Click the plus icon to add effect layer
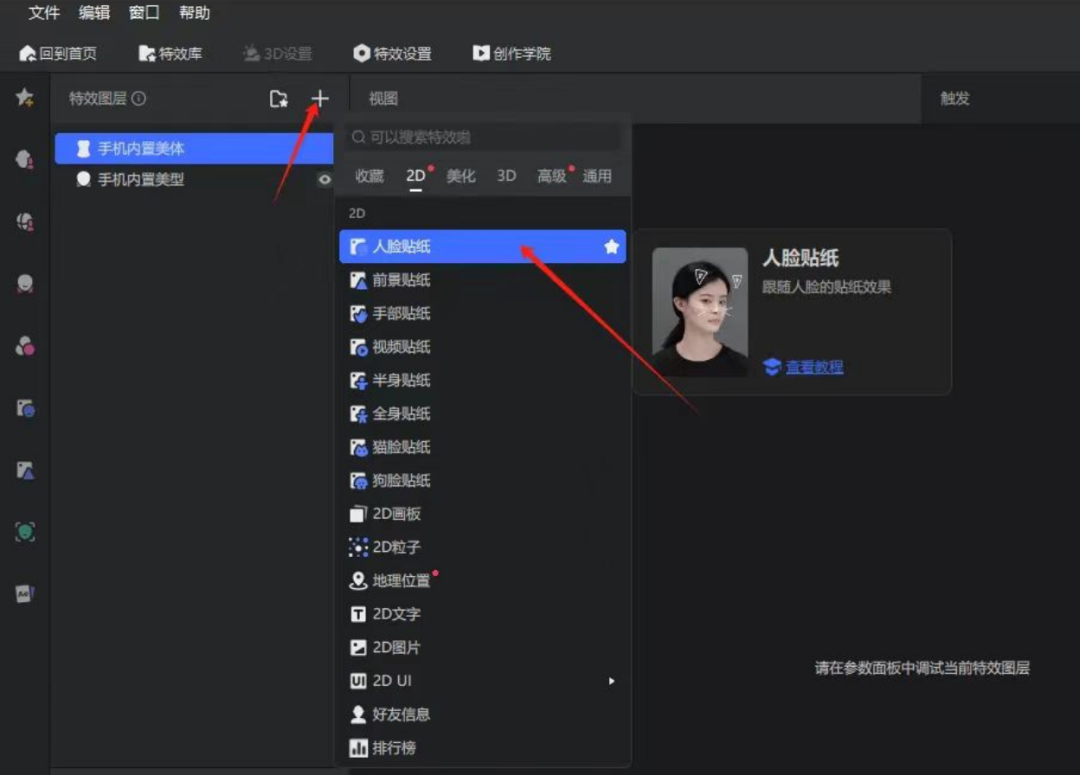Image resolution: width=1080 pixels, height=775 pixels. click(x=319, y=98)
